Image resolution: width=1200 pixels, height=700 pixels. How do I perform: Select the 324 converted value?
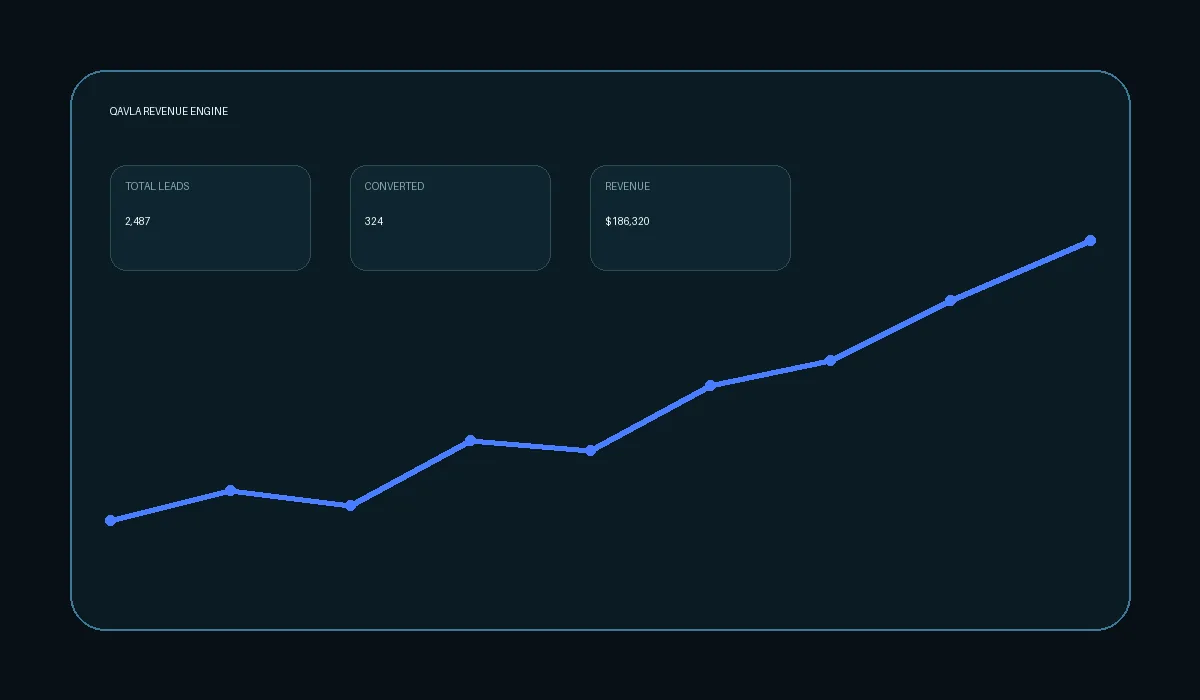[x=374, y=221]
